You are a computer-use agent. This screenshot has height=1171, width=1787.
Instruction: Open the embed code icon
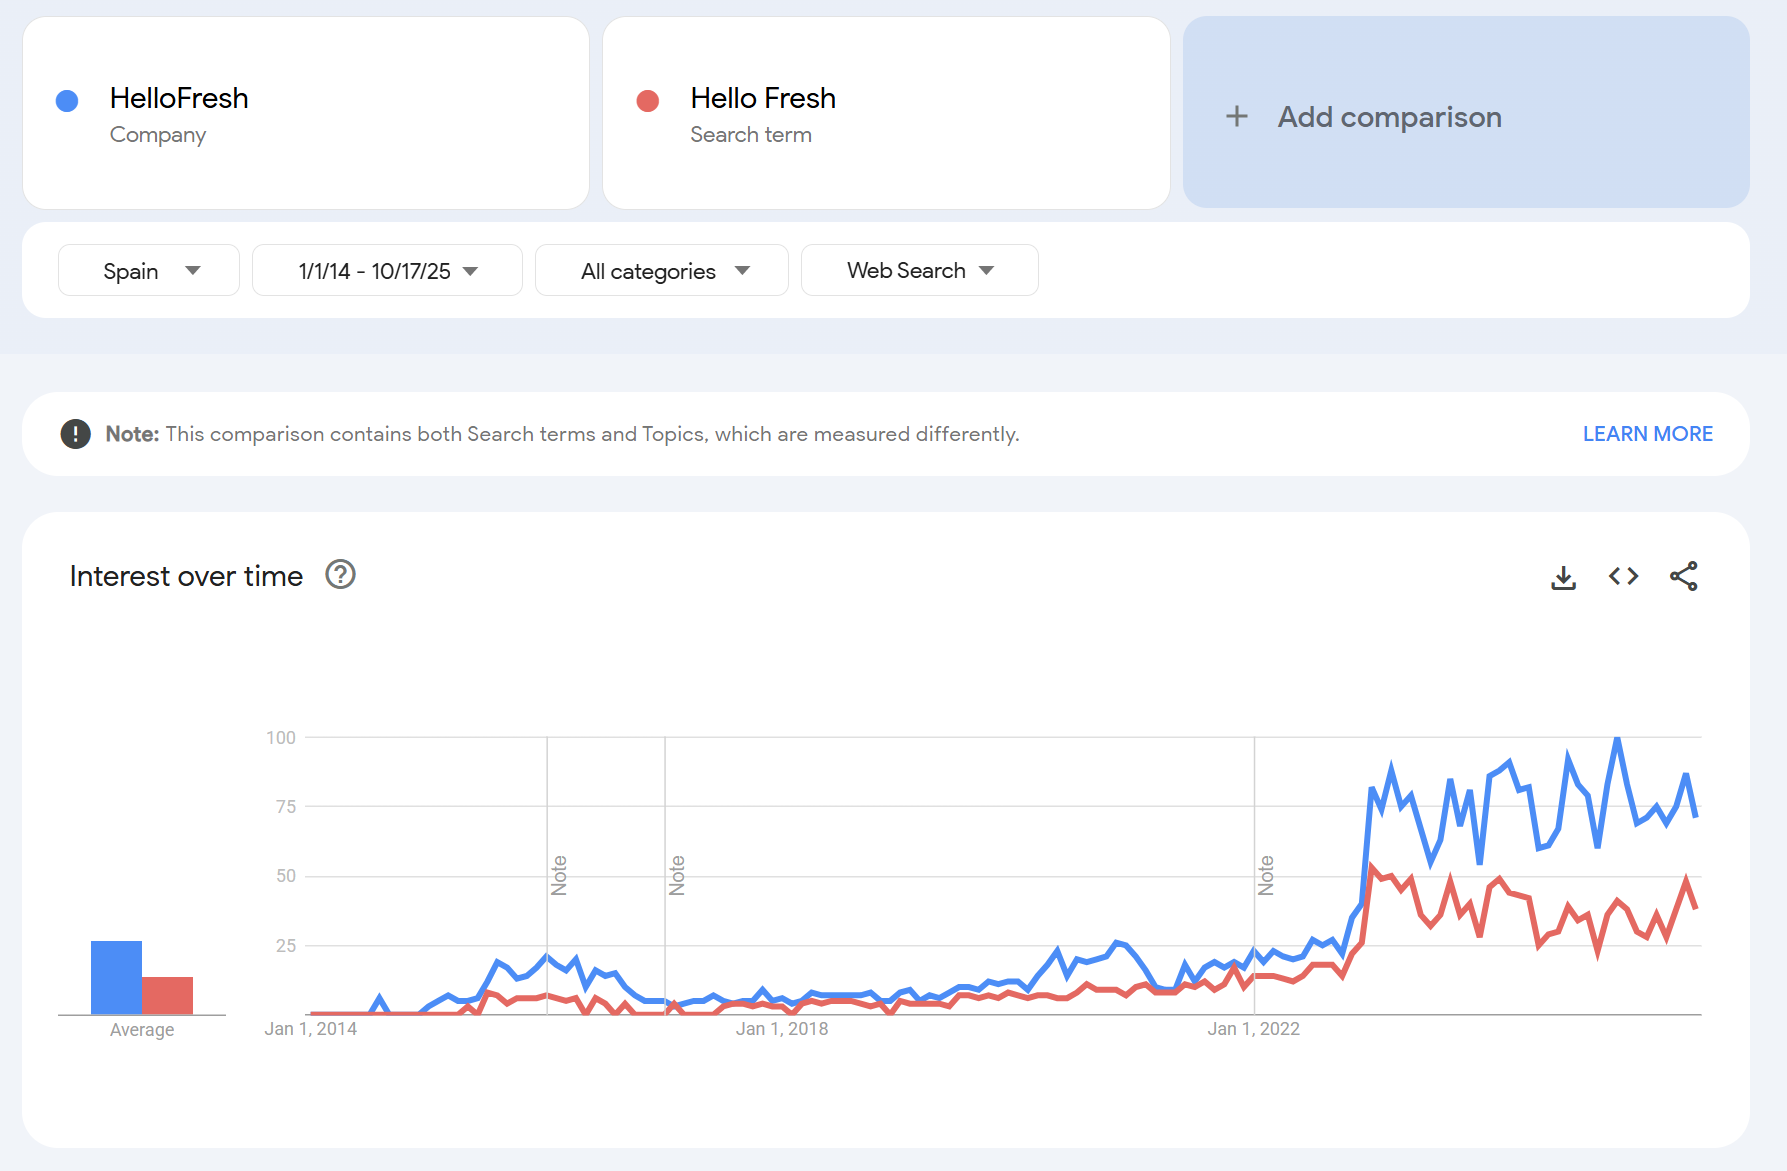click(1623, 577)
